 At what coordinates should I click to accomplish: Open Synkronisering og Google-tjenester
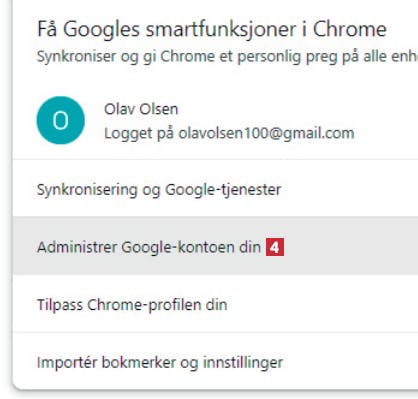point(215,189)
